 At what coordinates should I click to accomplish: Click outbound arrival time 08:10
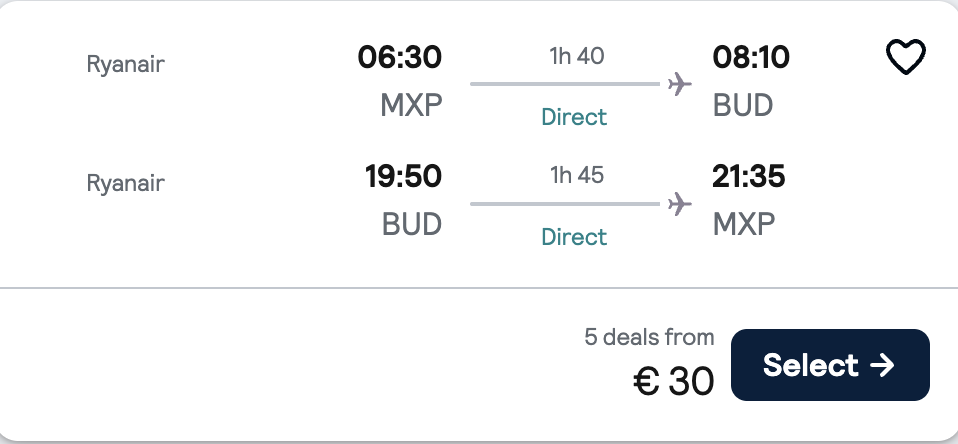(751, 58)
